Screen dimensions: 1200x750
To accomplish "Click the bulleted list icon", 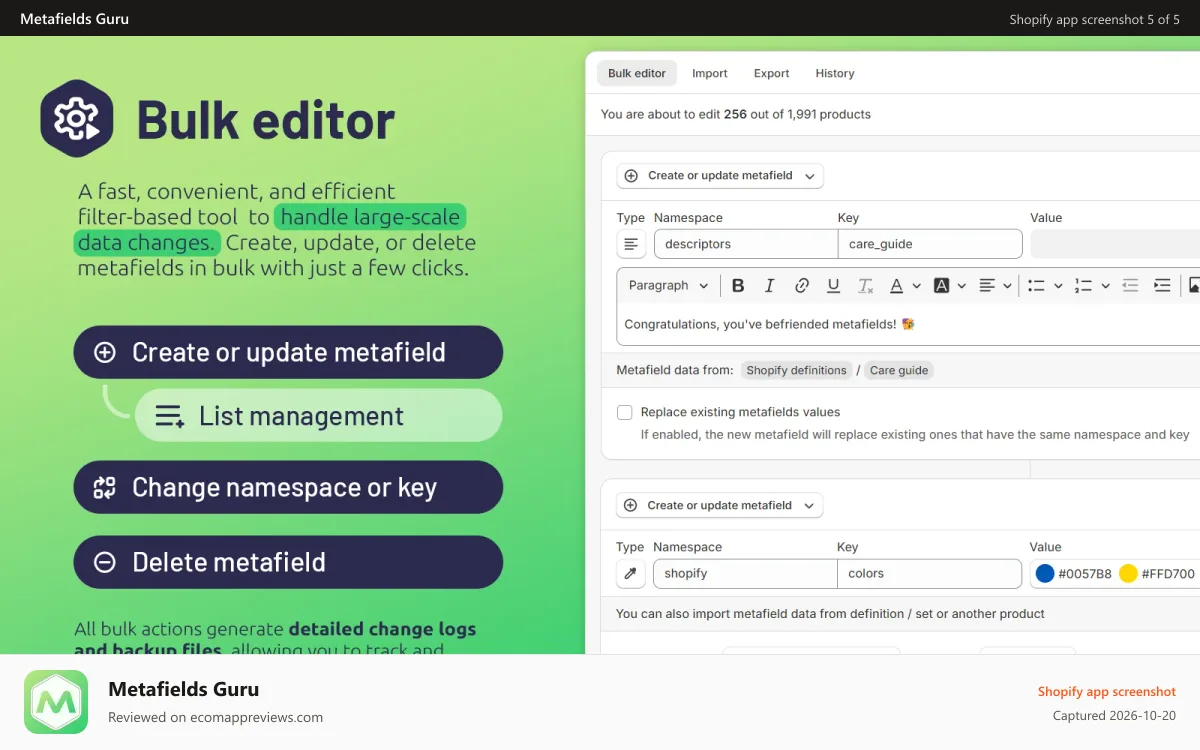I will [x=1036, y=286].
